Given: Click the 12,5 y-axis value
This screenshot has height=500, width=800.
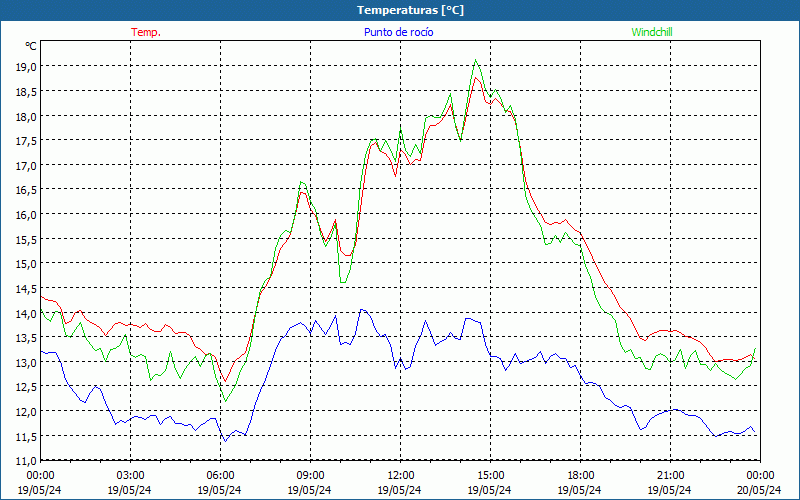Looking at the screenshot, I should tap(26, 387).
